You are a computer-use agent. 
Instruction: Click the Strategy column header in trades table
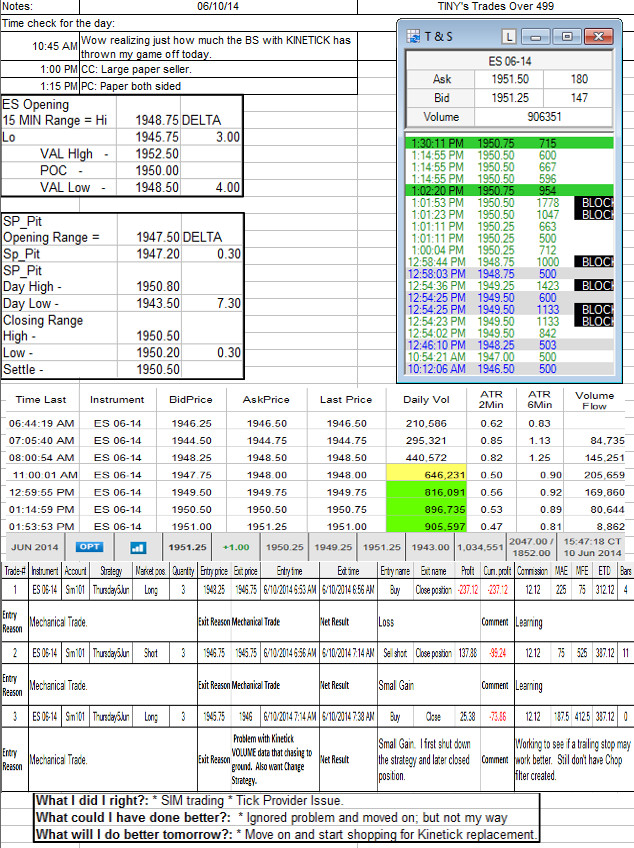110,571
